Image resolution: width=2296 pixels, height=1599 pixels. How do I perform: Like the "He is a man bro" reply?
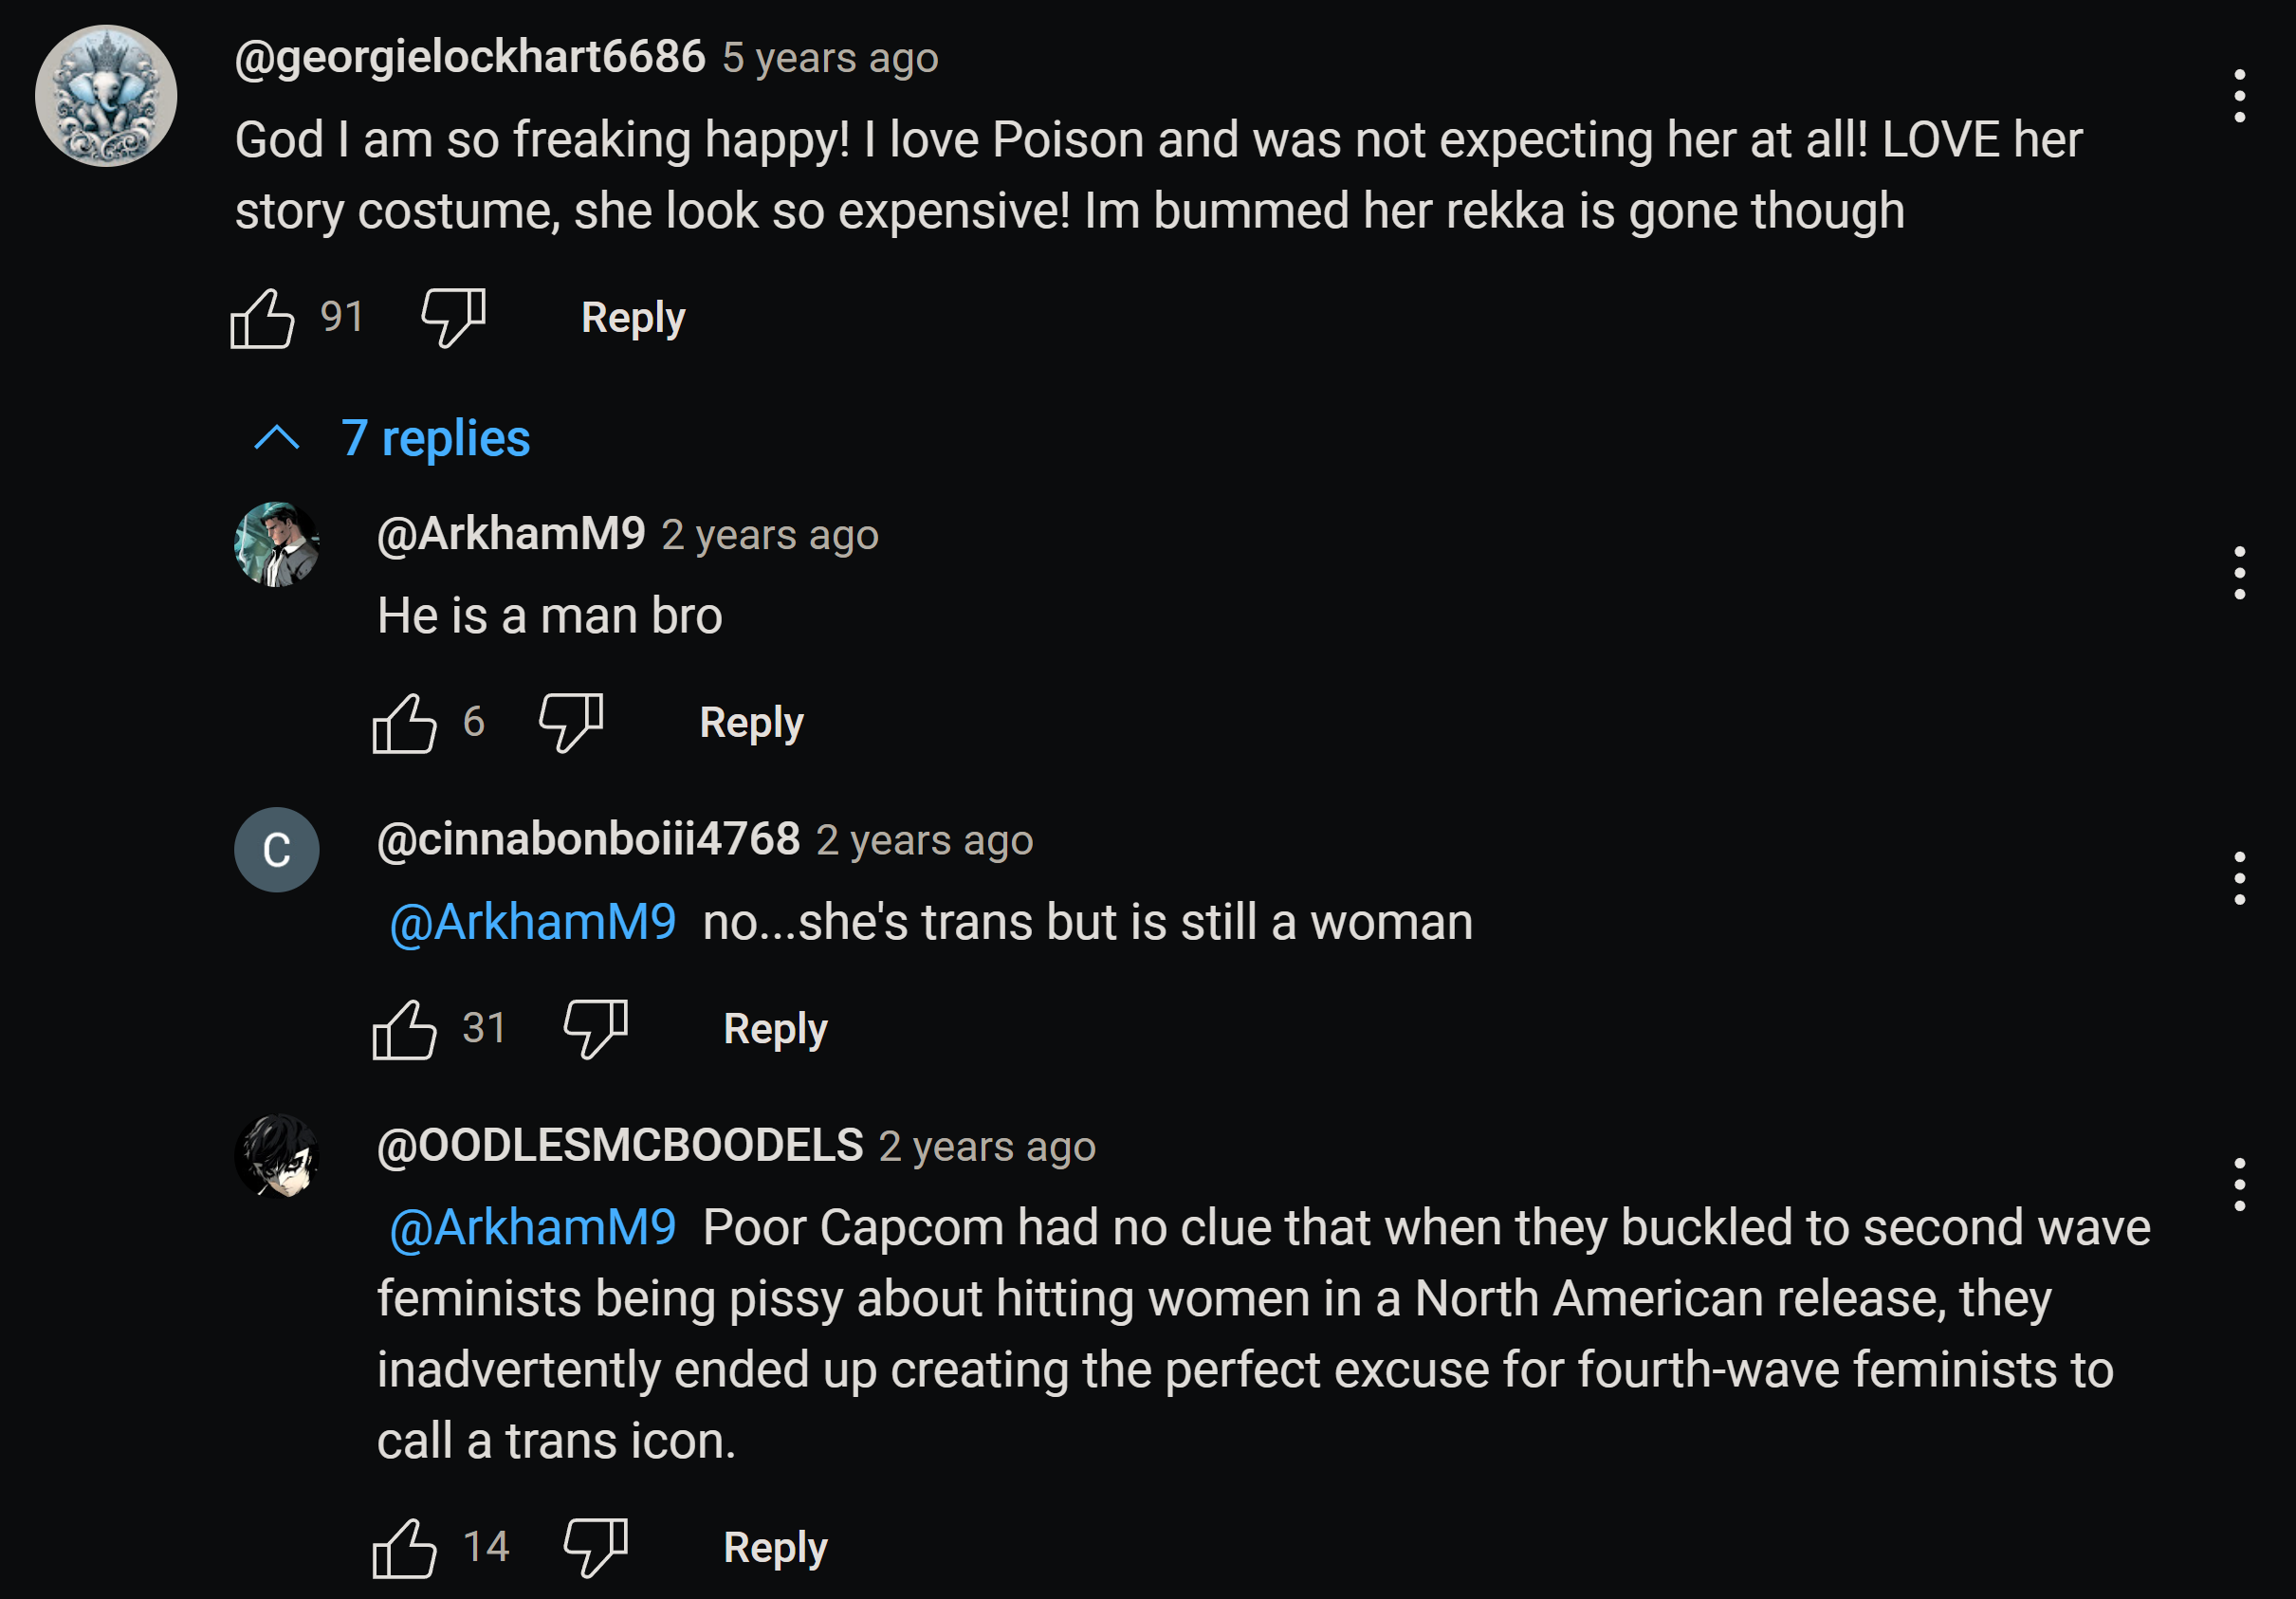(x=404, y=723)
